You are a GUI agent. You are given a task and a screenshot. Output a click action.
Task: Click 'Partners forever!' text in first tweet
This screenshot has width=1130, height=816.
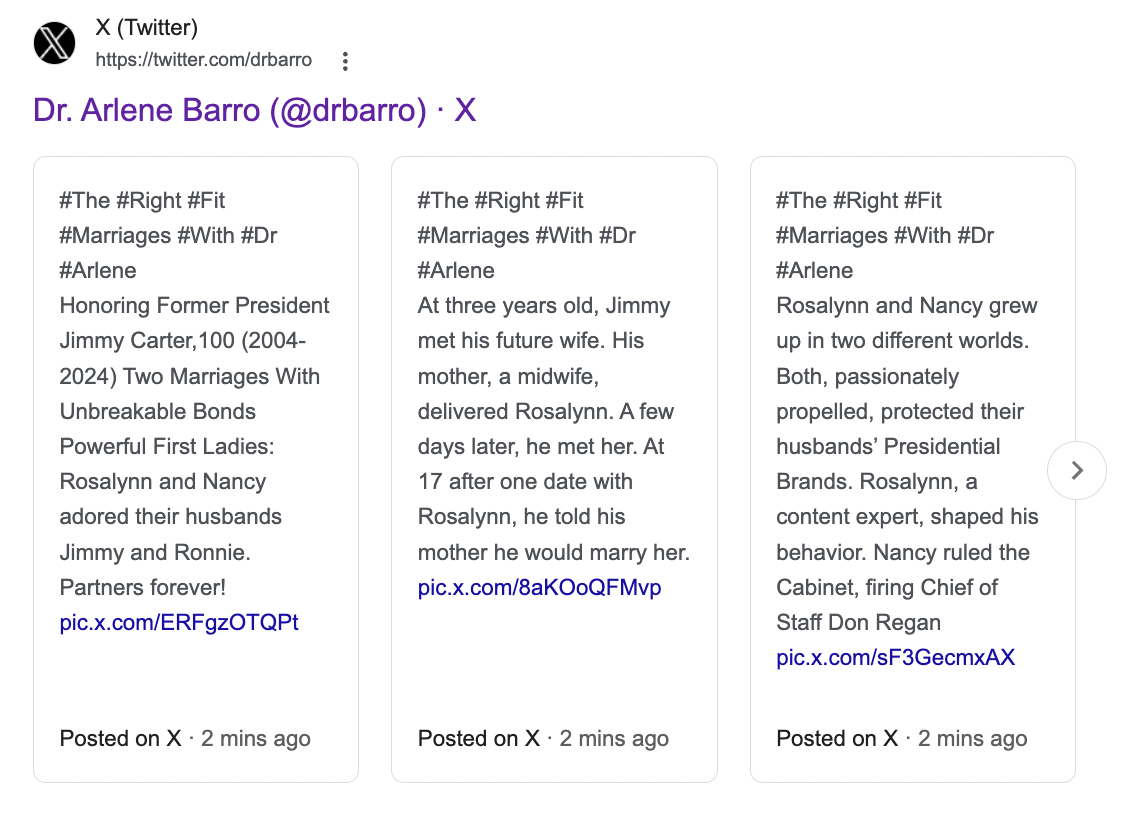(x=142, y=587)
